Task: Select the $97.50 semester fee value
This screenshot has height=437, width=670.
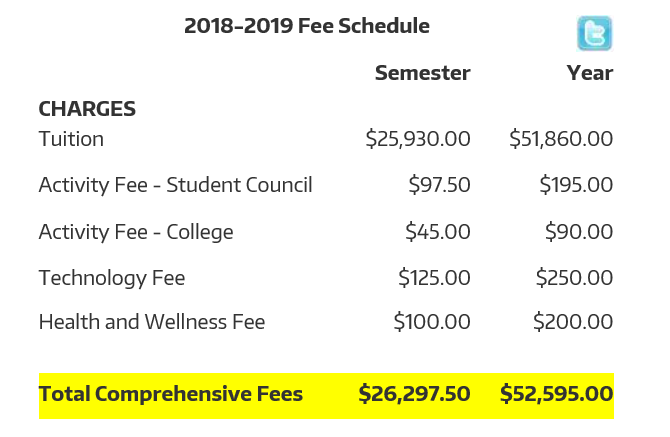Action: (439, 185)
